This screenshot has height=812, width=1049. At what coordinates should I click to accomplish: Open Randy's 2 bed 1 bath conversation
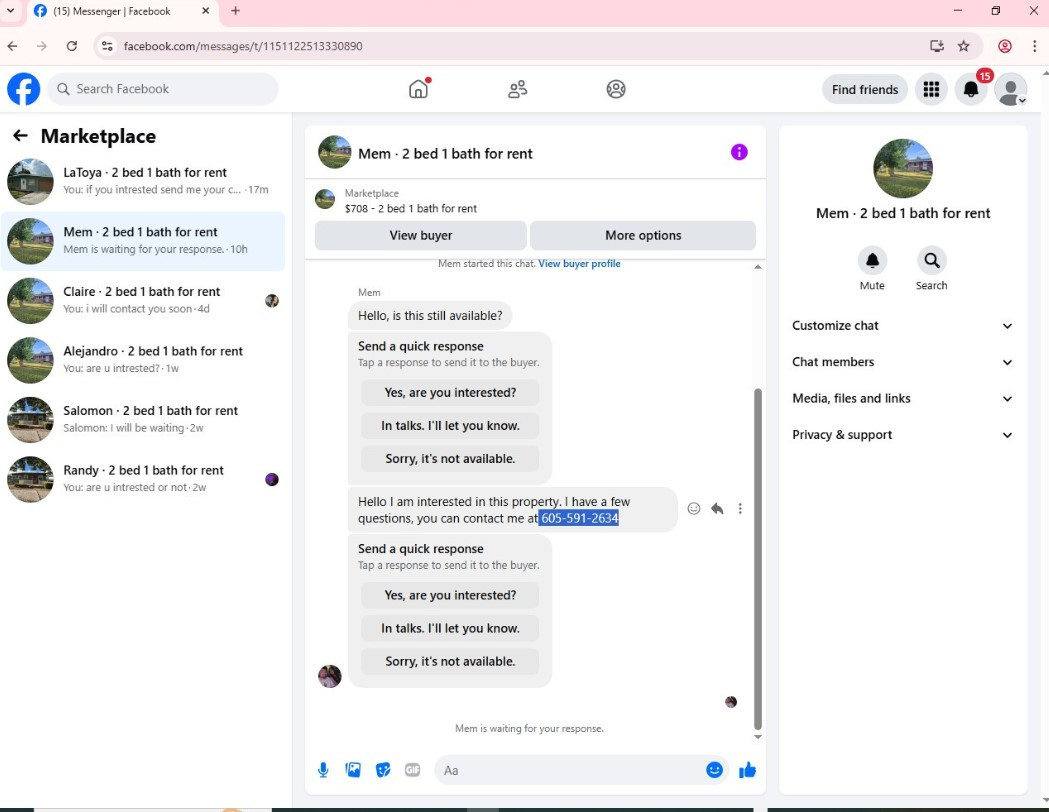(x=143, y=479)
